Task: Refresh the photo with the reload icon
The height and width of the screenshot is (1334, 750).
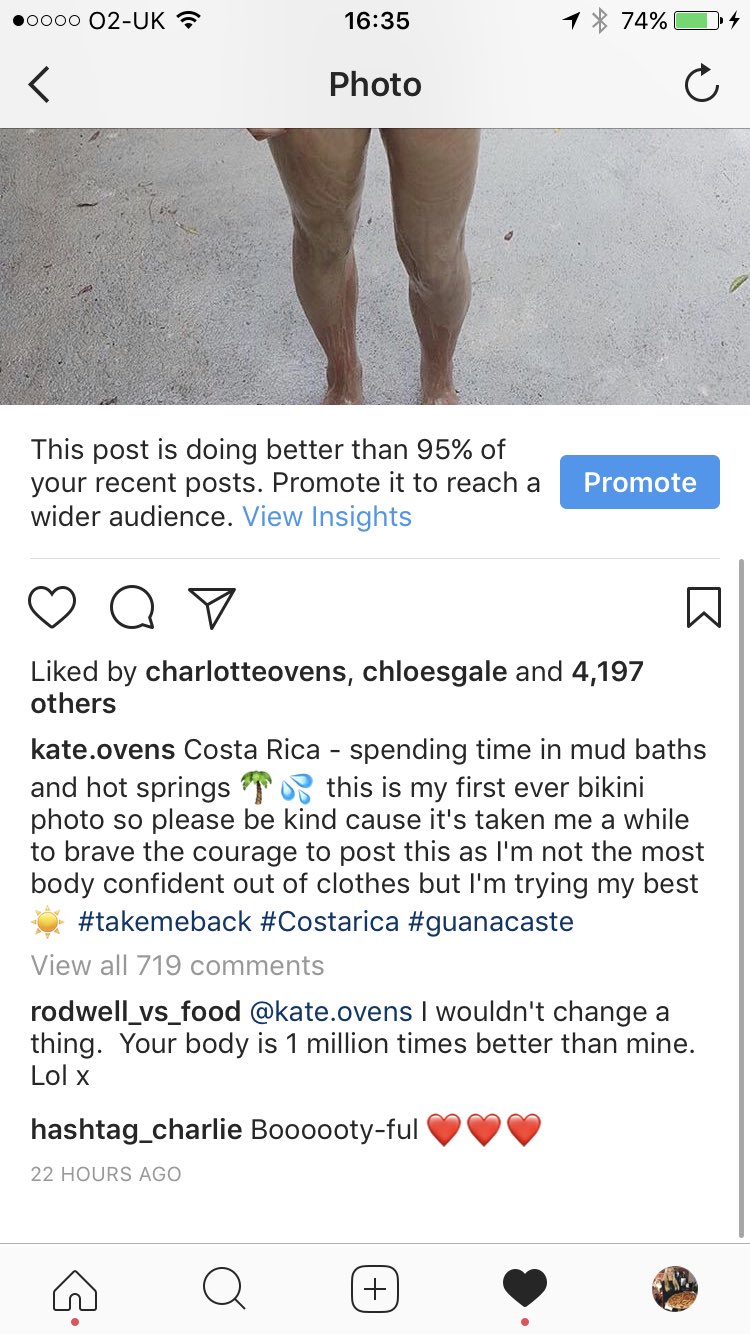Action: click(x=702, y=84)
